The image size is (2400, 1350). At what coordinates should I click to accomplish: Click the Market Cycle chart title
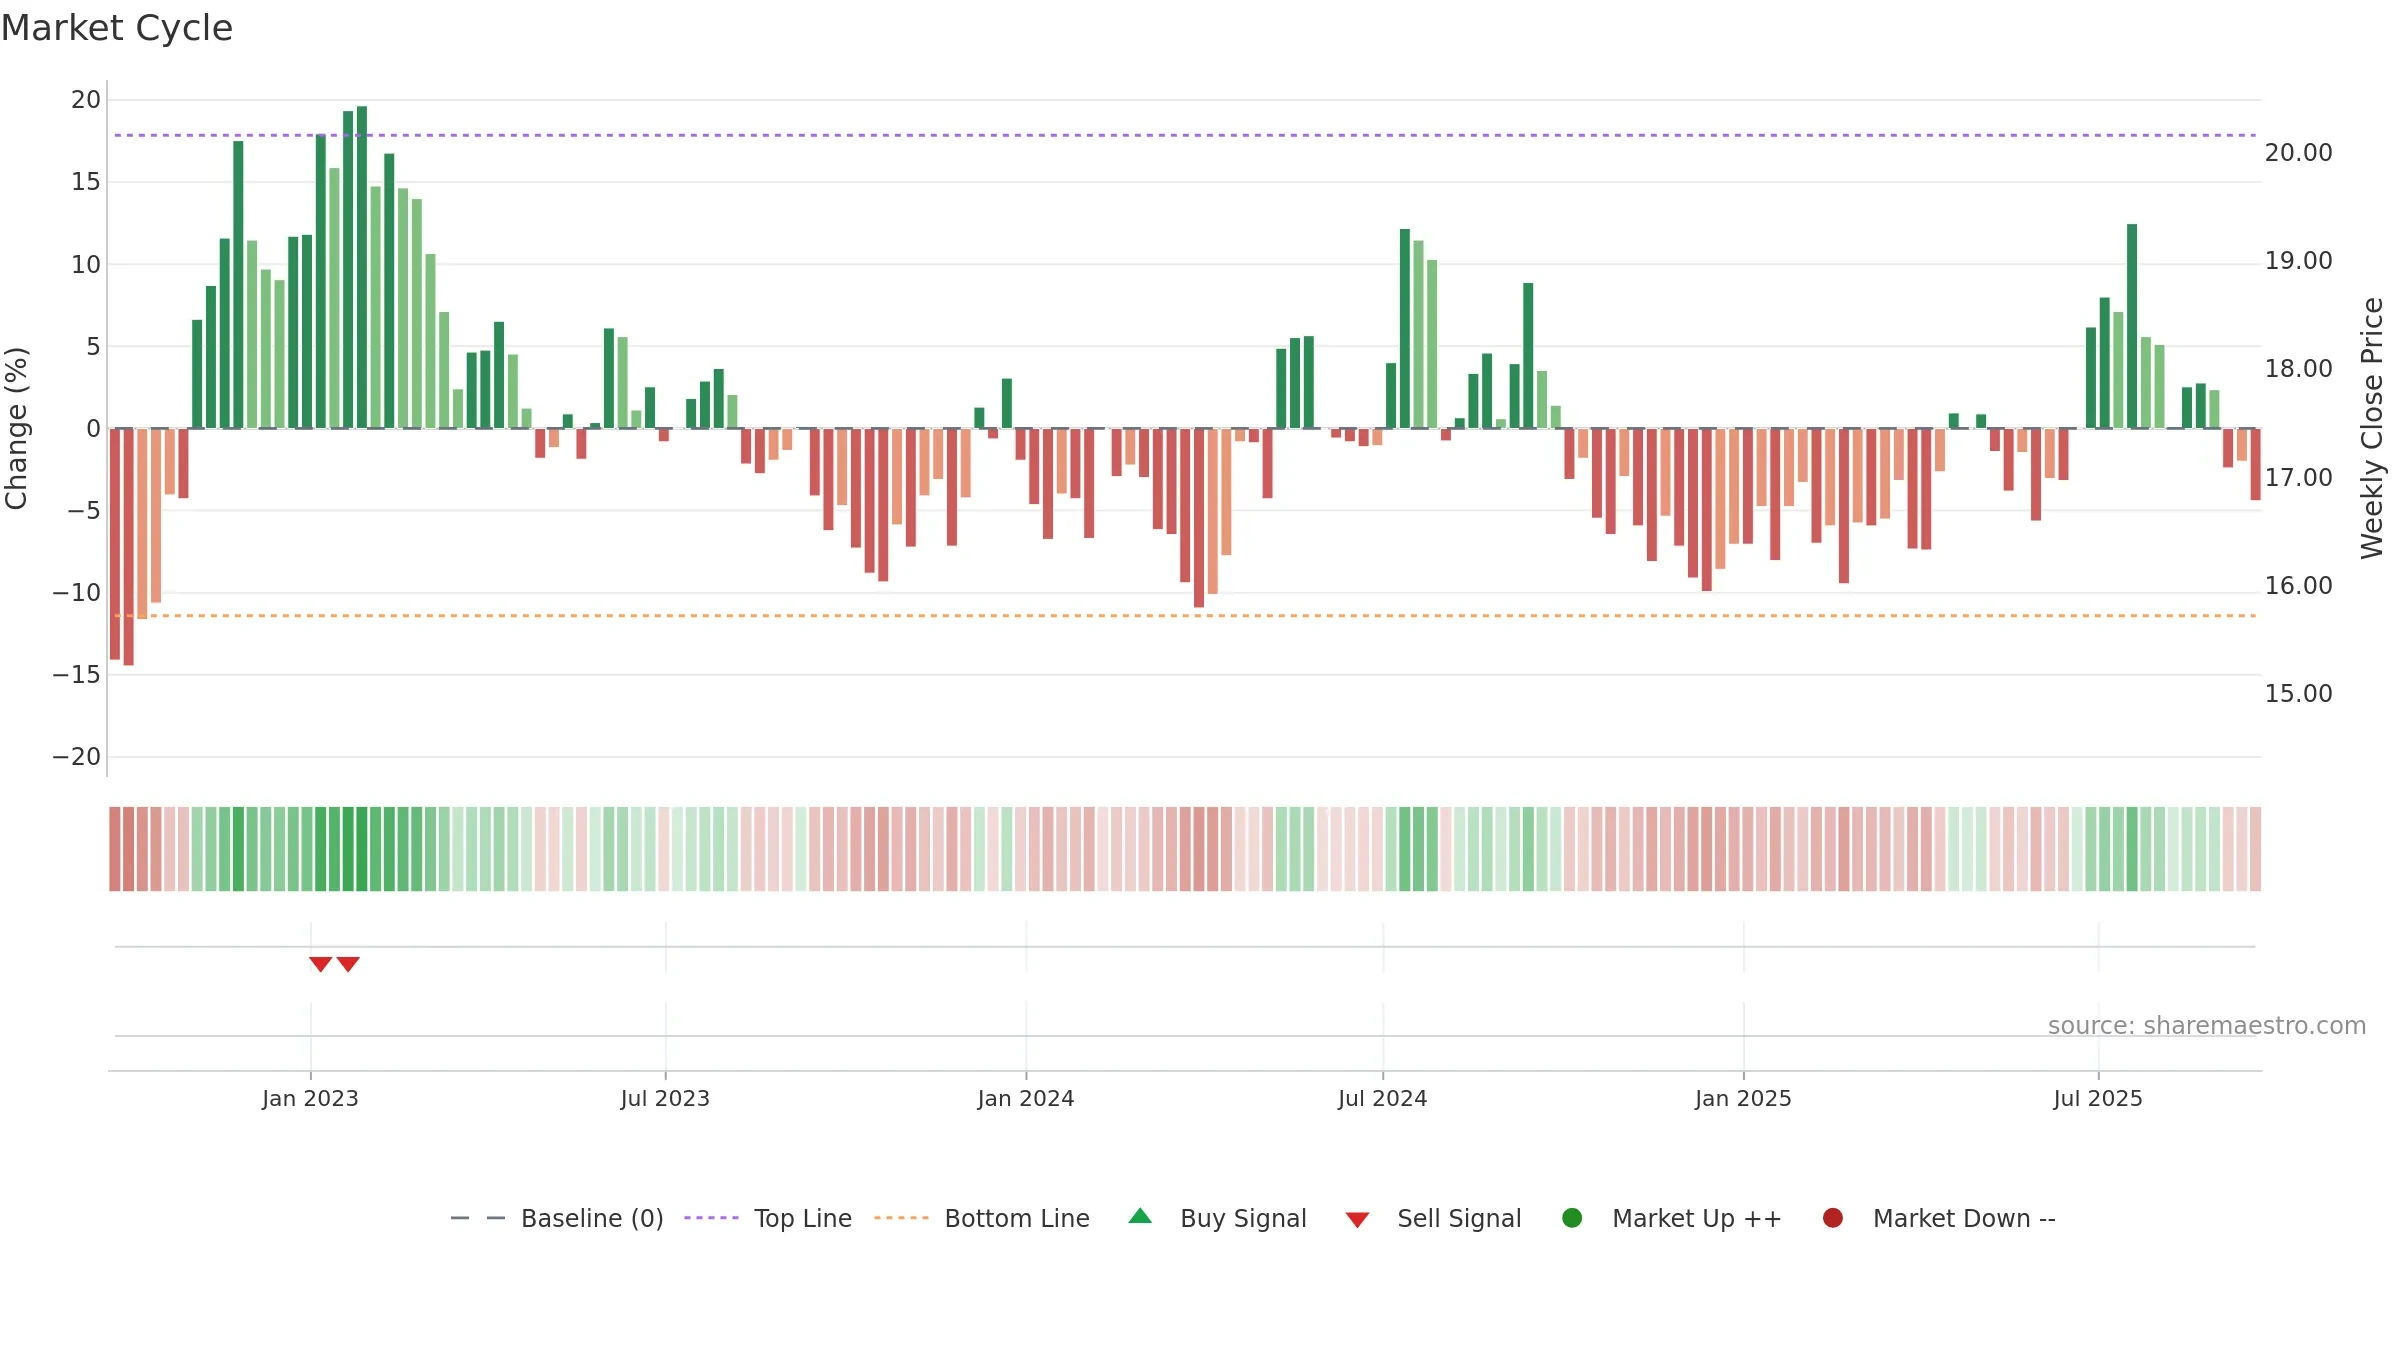[117, 28]
